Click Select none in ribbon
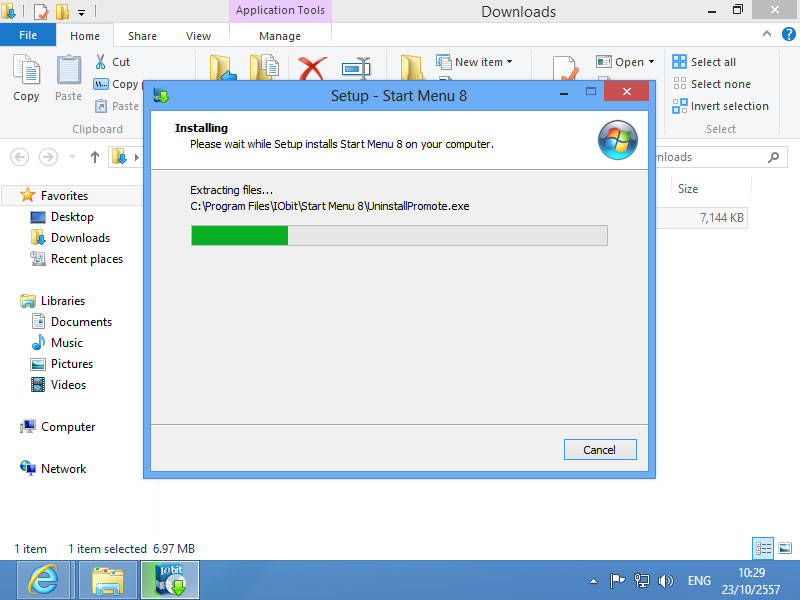The image size is (800, 600). [712, 84]
